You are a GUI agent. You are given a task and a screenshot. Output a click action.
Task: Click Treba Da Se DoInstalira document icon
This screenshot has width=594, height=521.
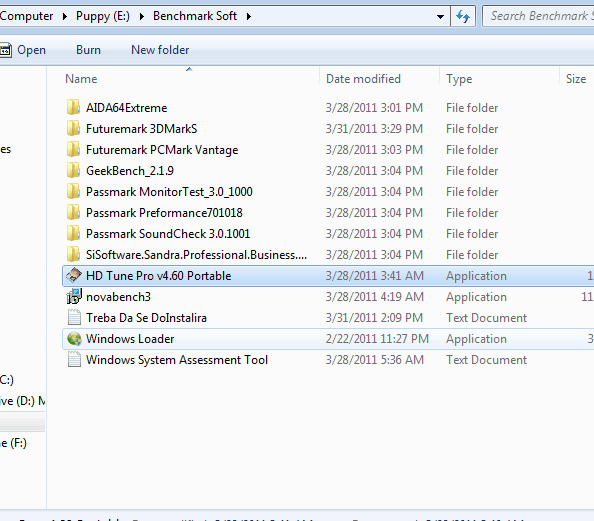click(74, 318)
